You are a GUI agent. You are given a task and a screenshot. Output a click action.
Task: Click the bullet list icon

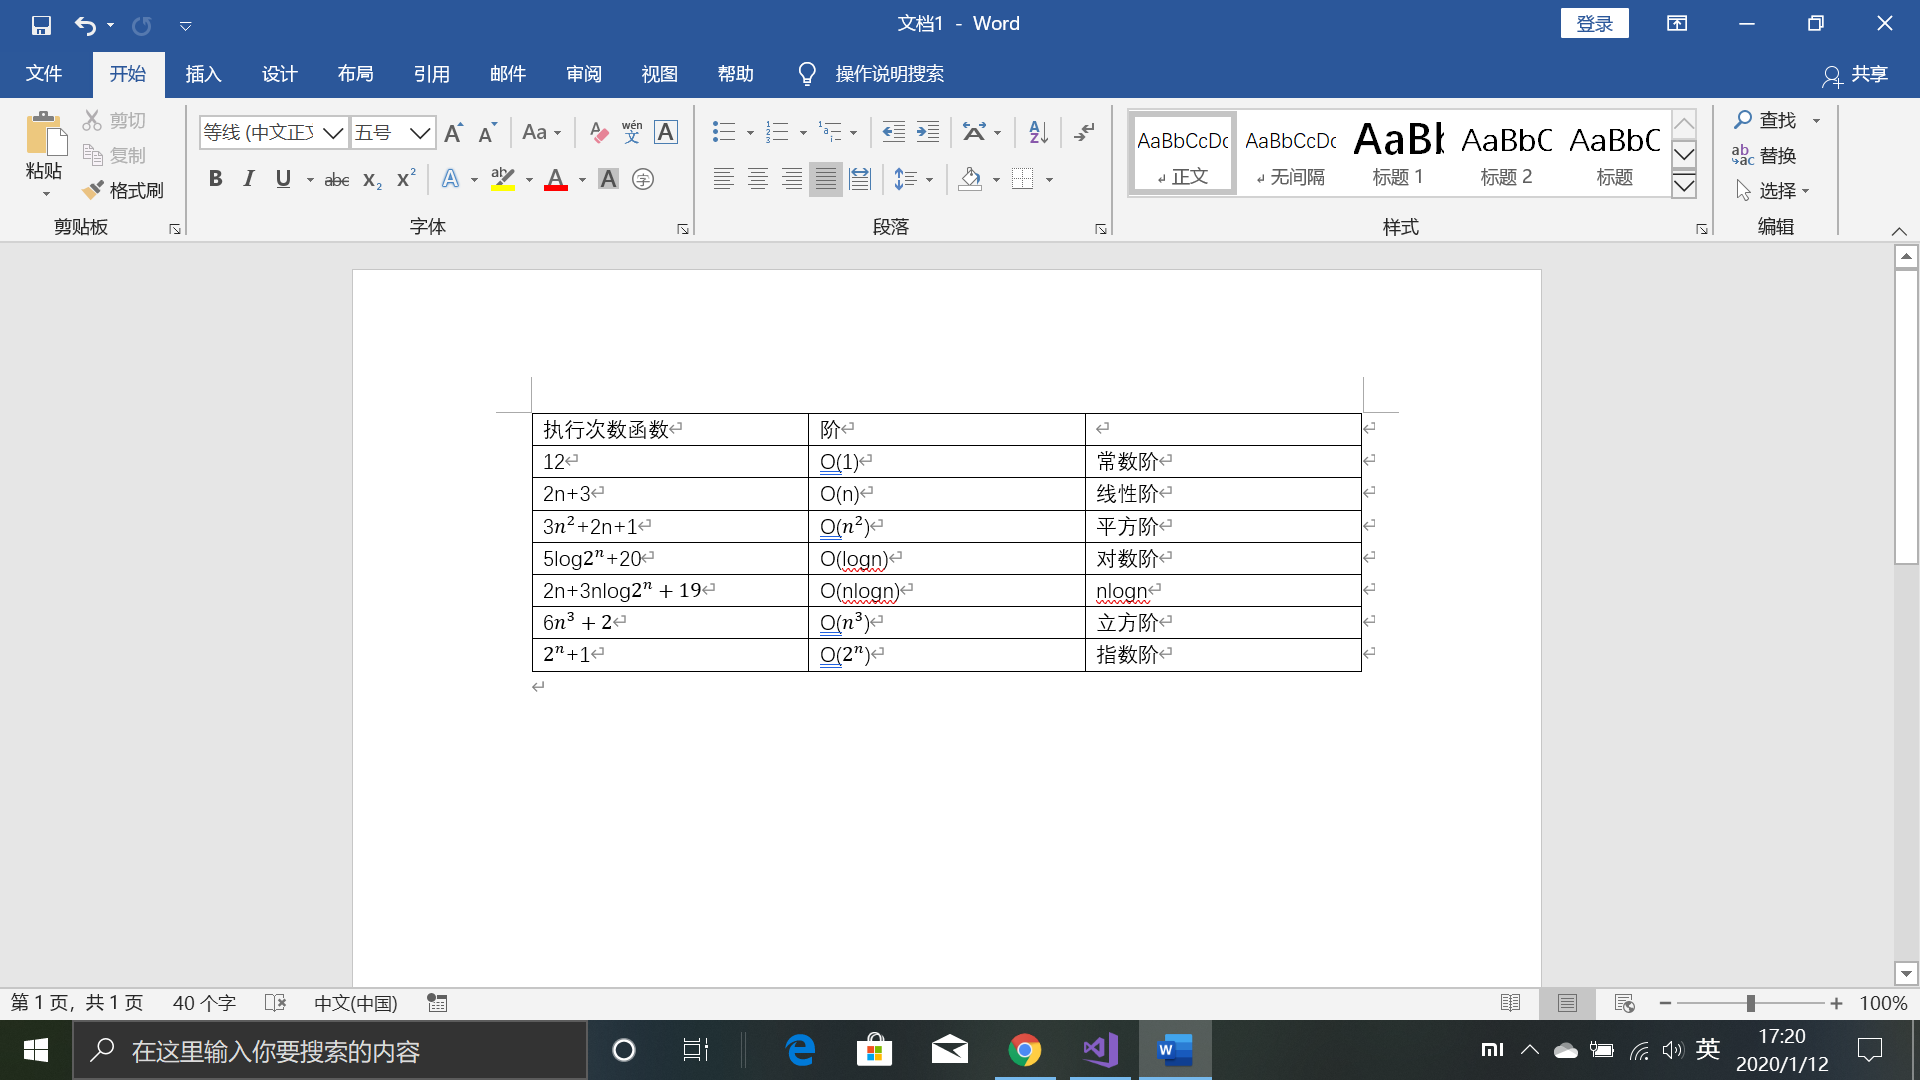(x=724, y=132)
